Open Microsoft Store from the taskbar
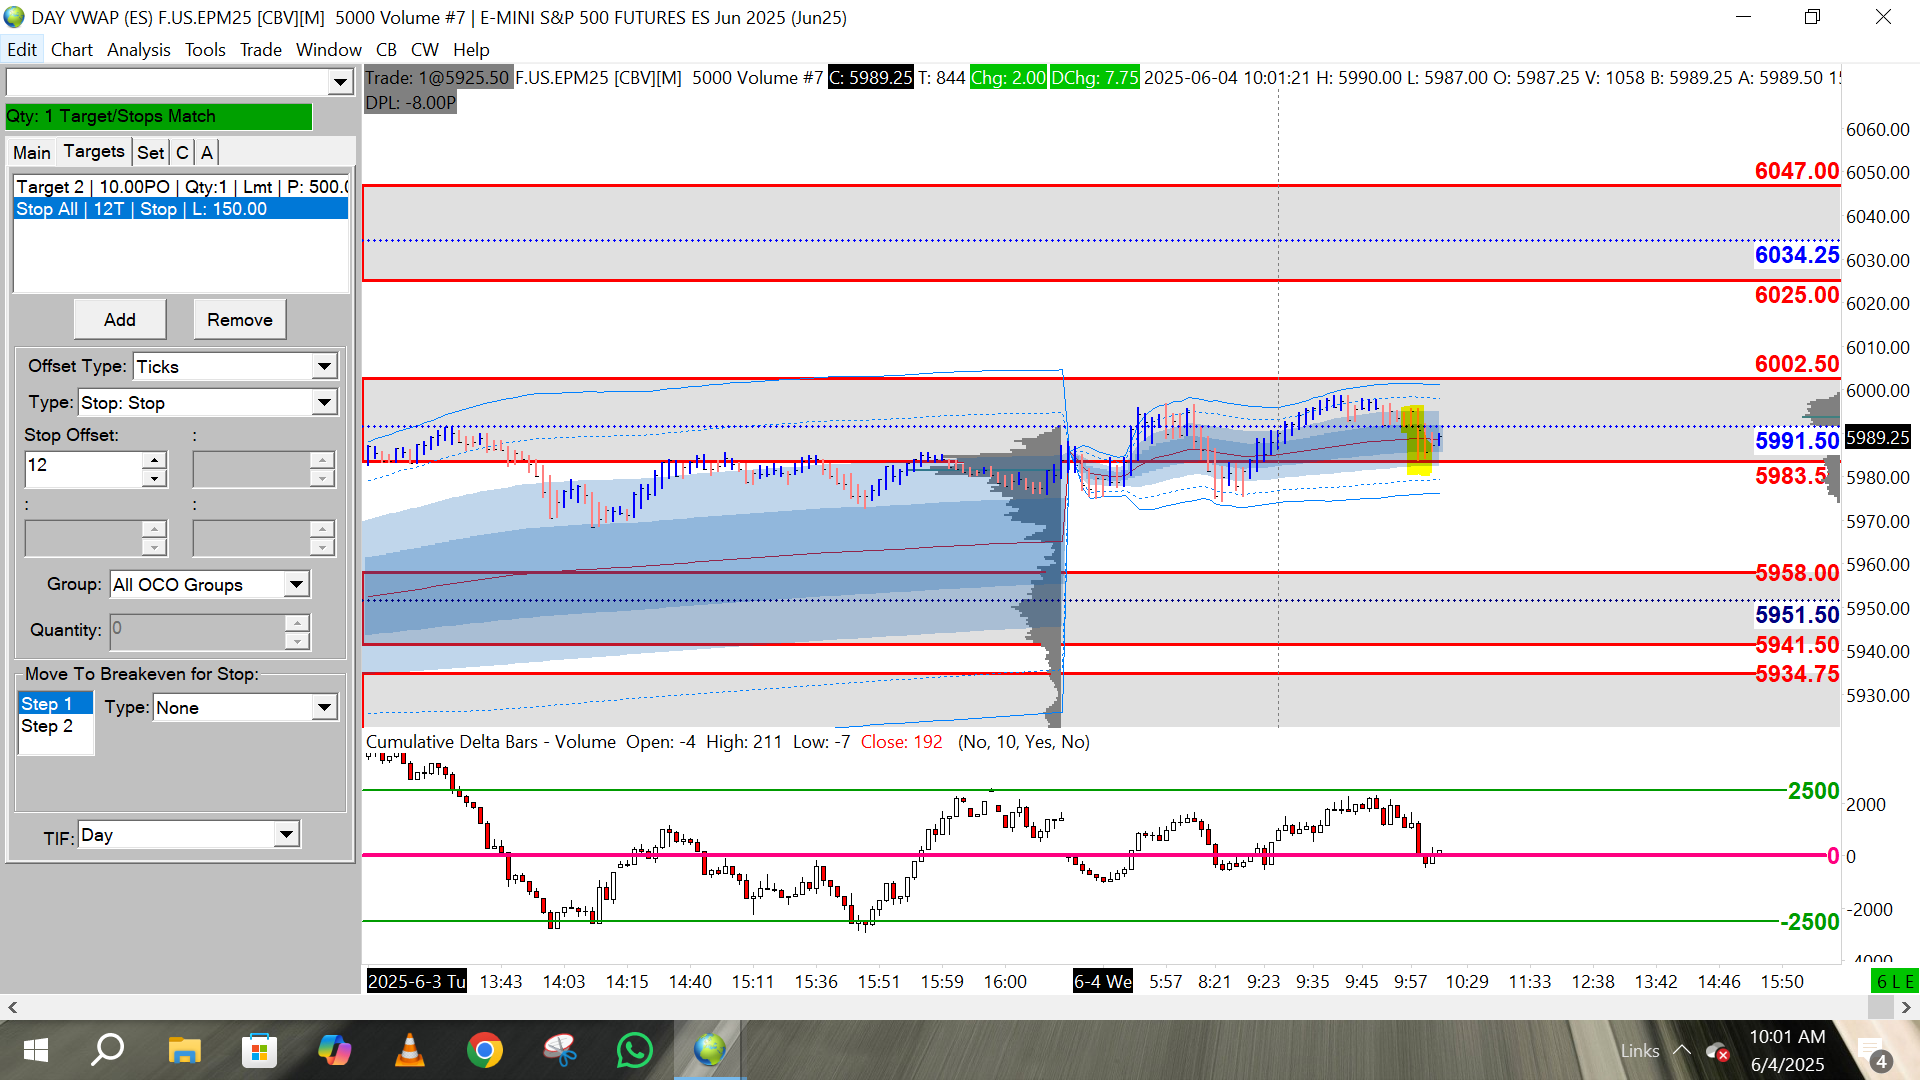 point(259,1050)
